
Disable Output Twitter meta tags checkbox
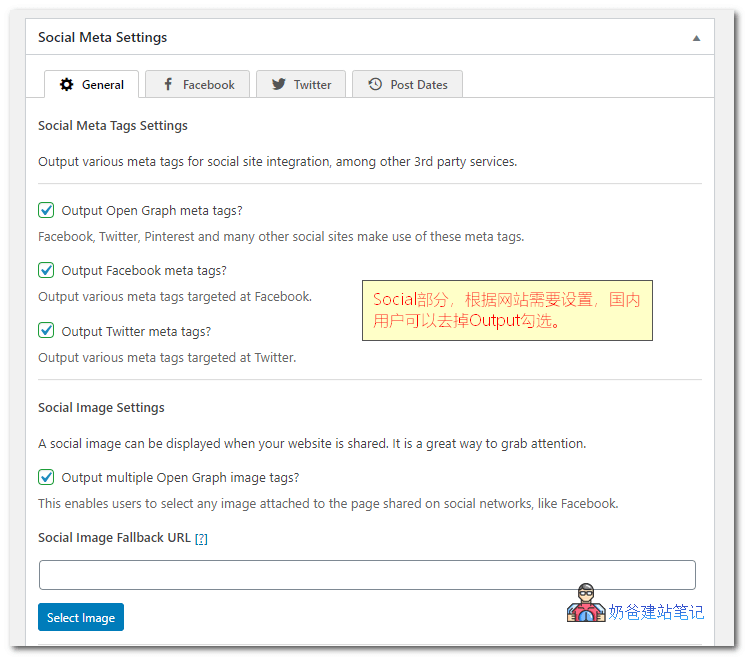pyautogui.click(x=46, y=330)
